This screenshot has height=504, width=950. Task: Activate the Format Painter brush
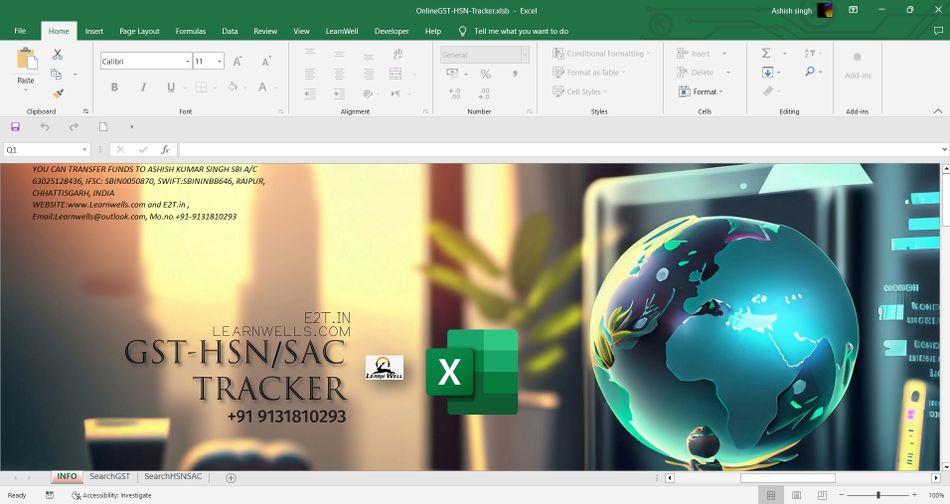(58, 93)
